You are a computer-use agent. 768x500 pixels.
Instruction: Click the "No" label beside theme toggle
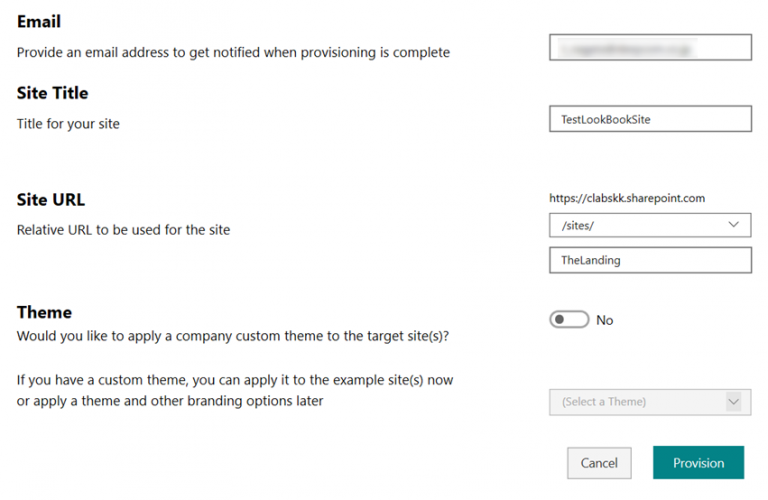point(605,320)
